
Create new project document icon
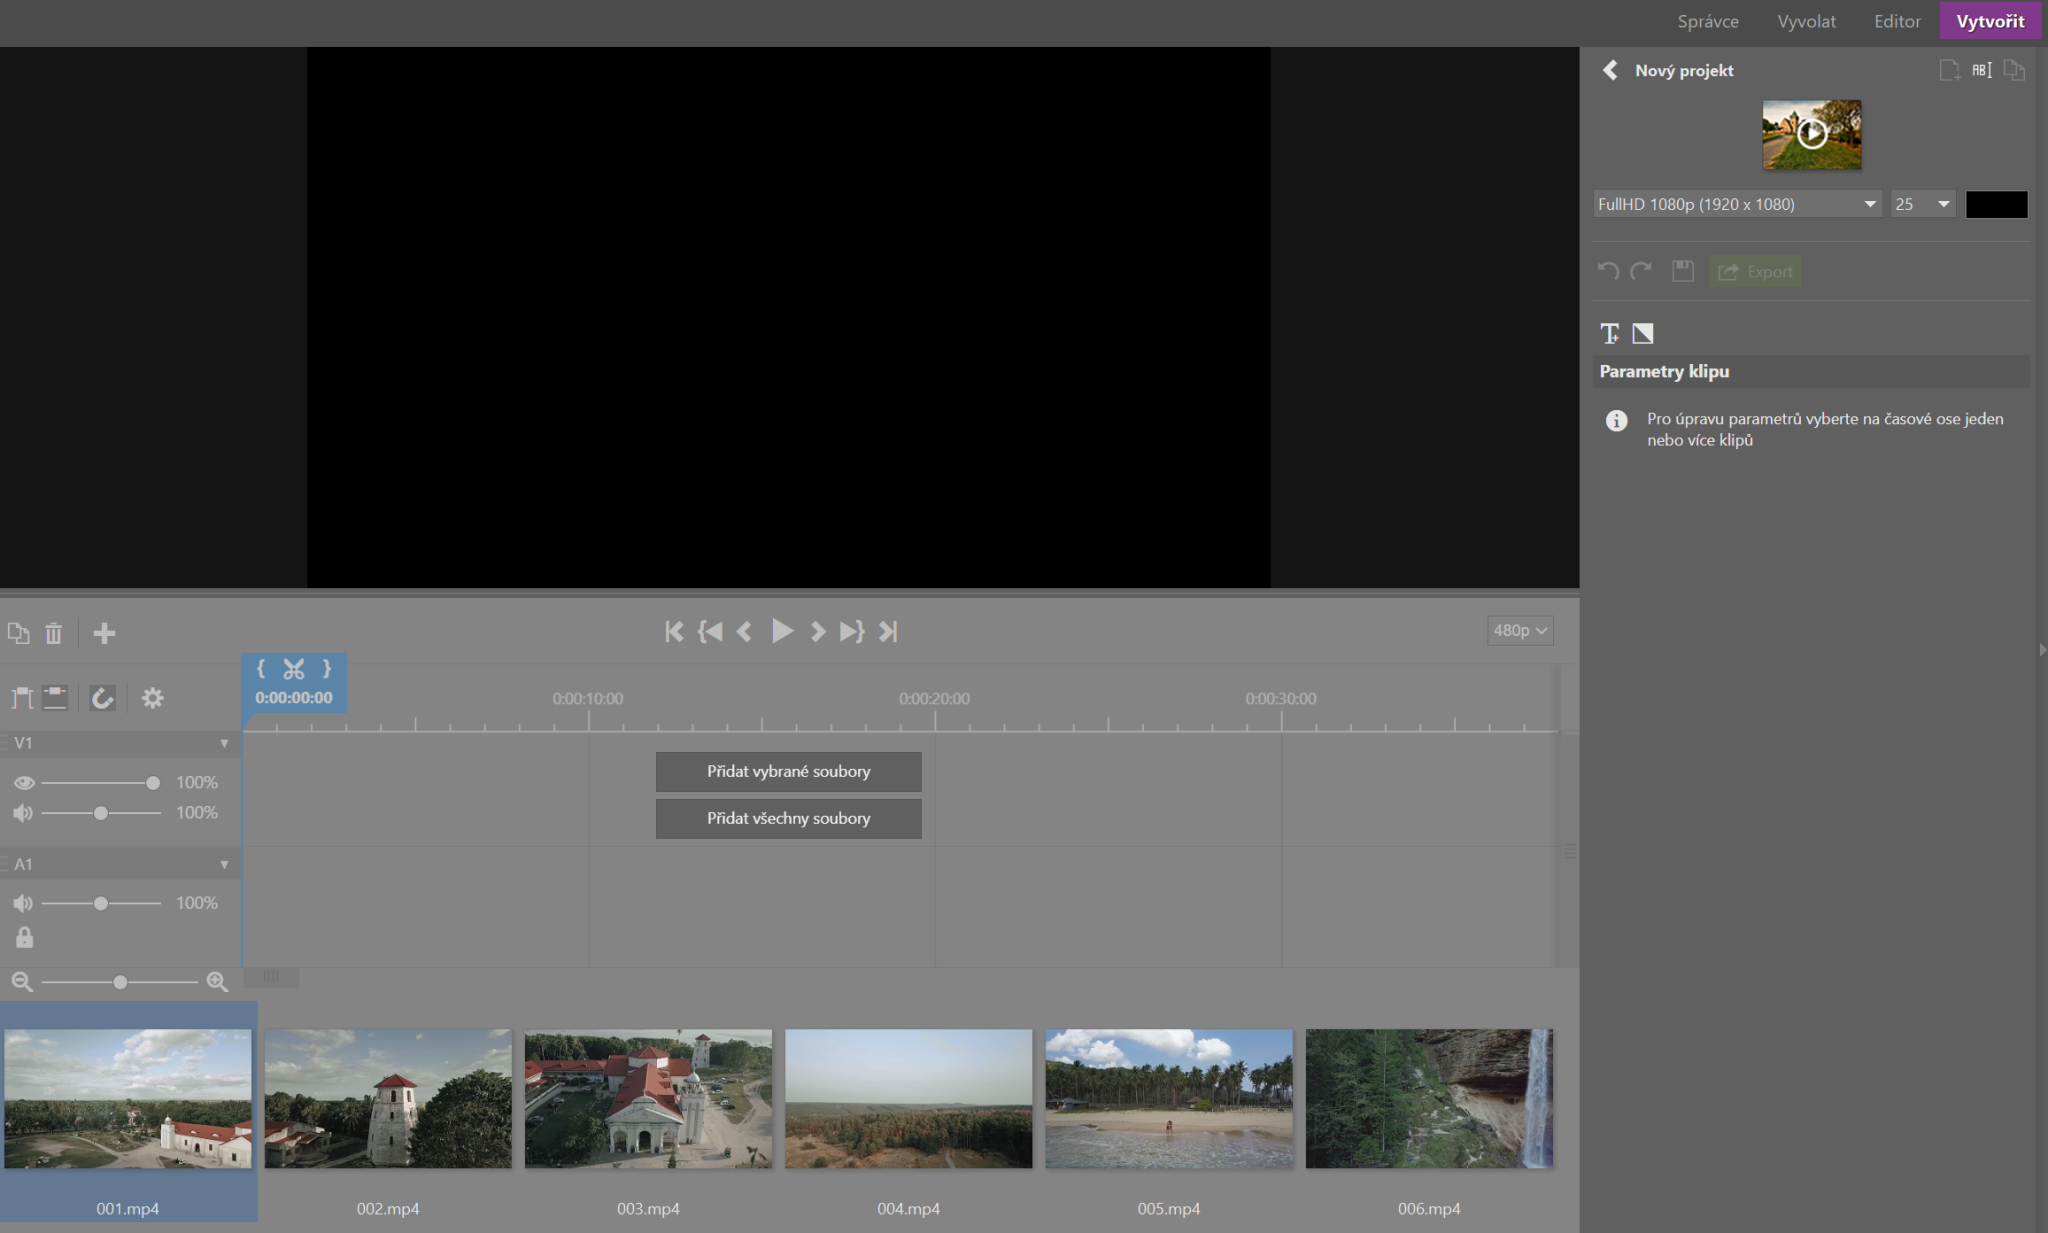1949,70
